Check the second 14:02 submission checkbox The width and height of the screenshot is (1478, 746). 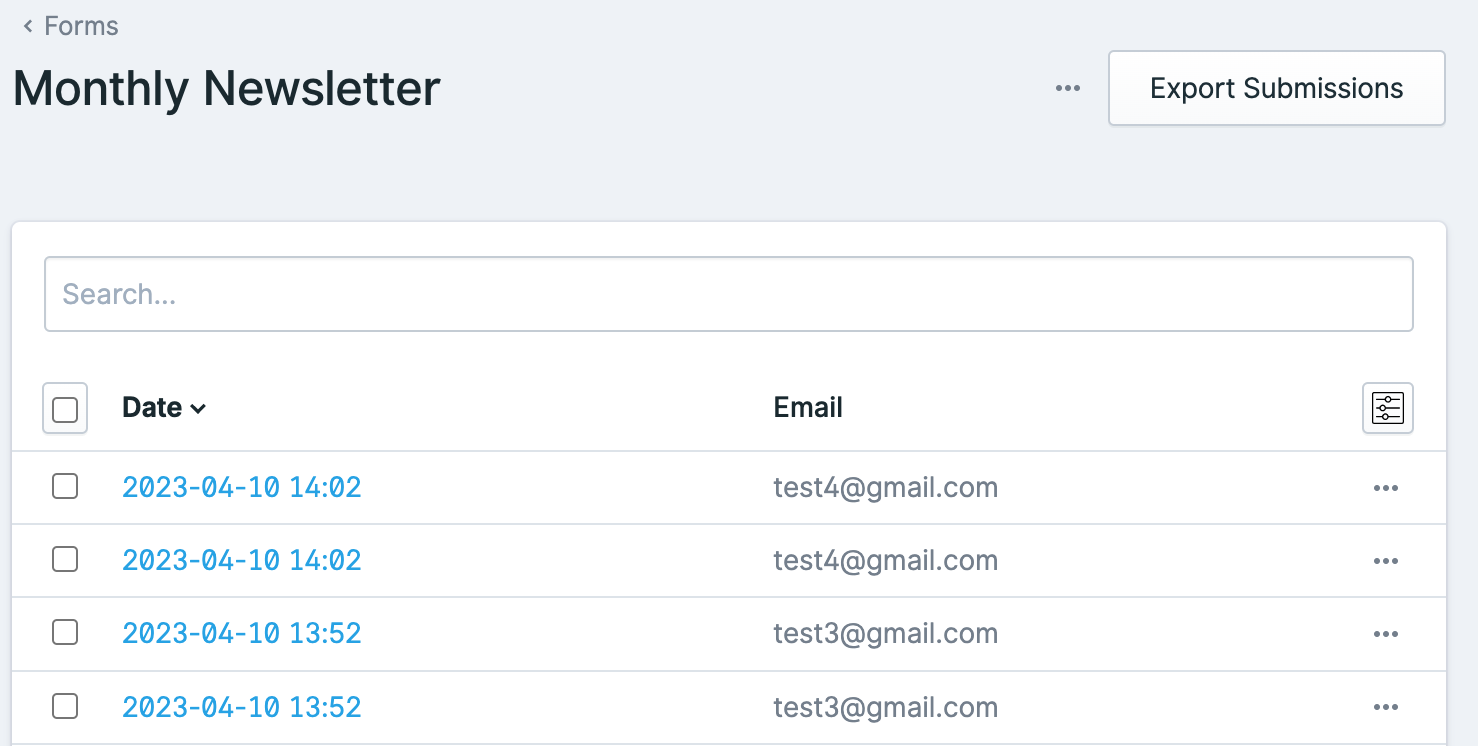pyautogui.click(x=65, y=560)
